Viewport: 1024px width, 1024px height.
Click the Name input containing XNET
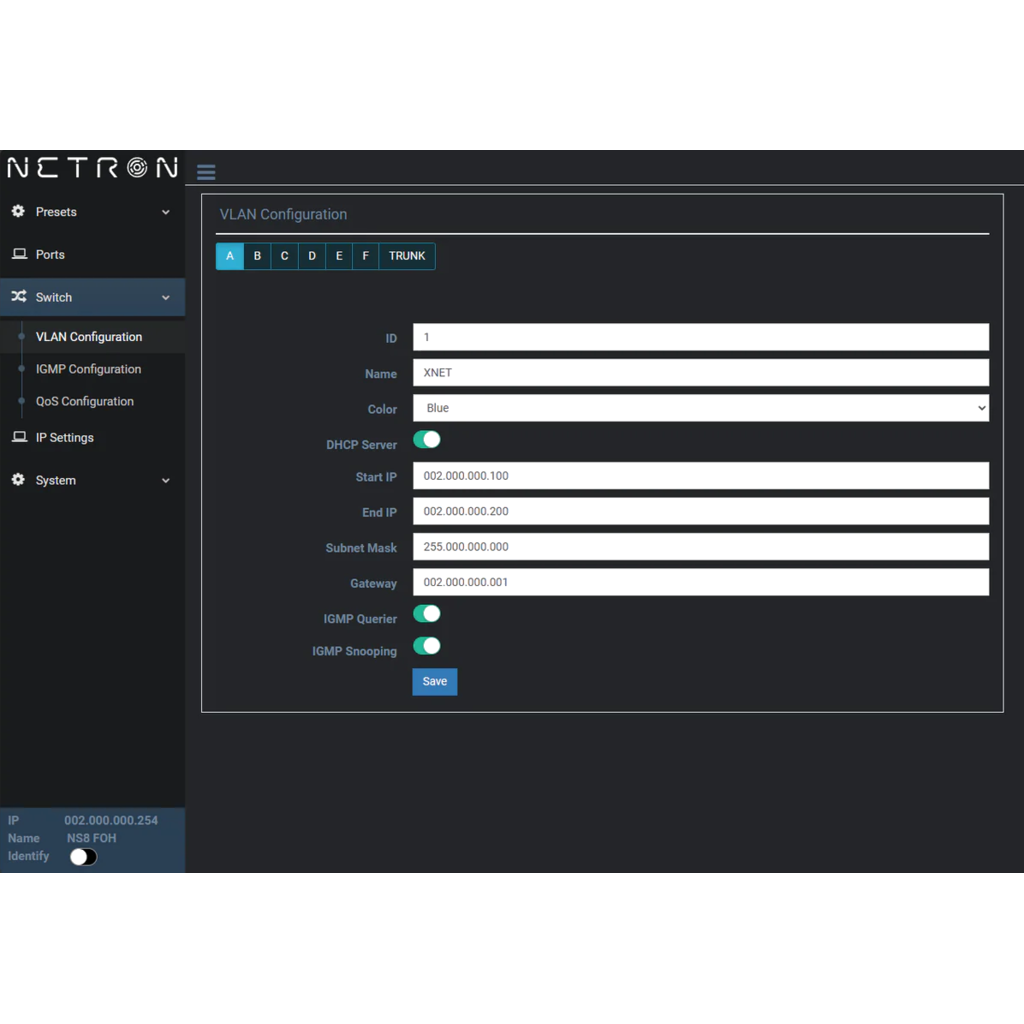pos(700,373)
